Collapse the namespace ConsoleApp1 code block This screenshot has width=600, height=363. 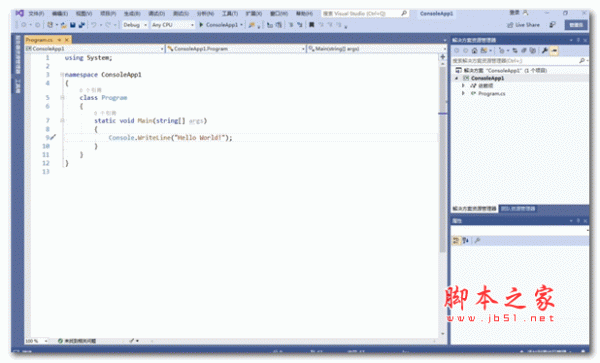(62, 75)
